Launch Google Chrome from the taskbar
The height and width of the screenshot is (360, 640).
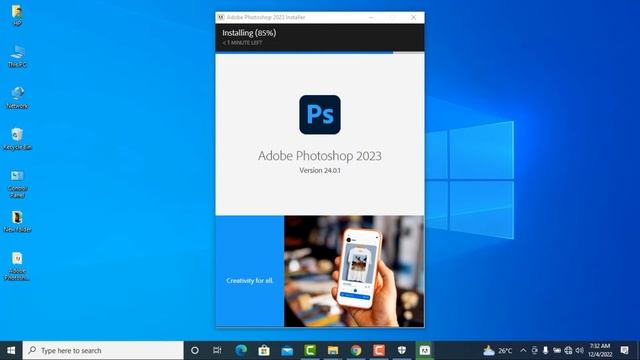pyautogui.click(x=356, y=350)
